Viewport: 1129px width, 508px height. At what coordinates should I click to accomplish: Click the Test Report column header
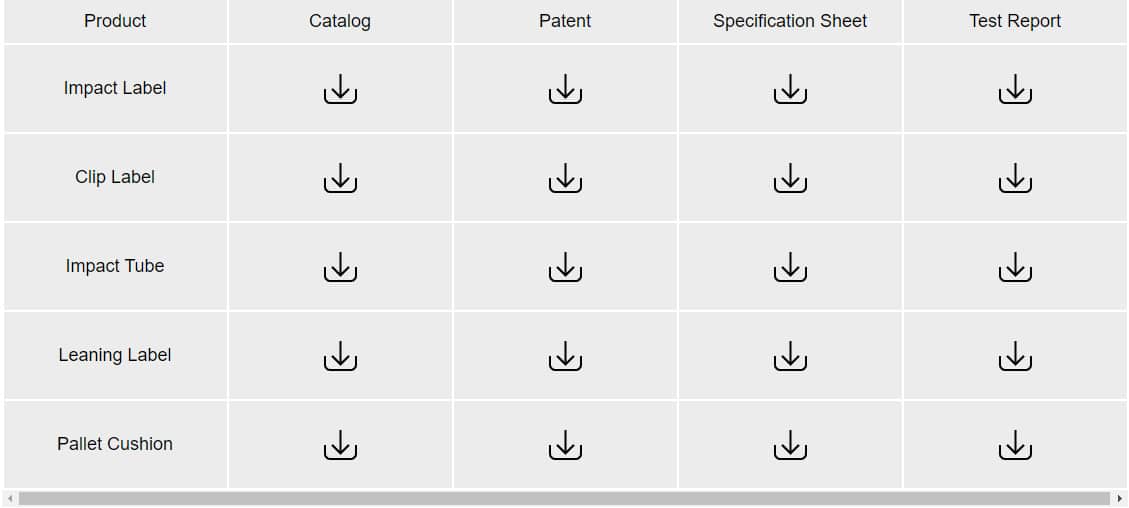tap(1015, 21)
